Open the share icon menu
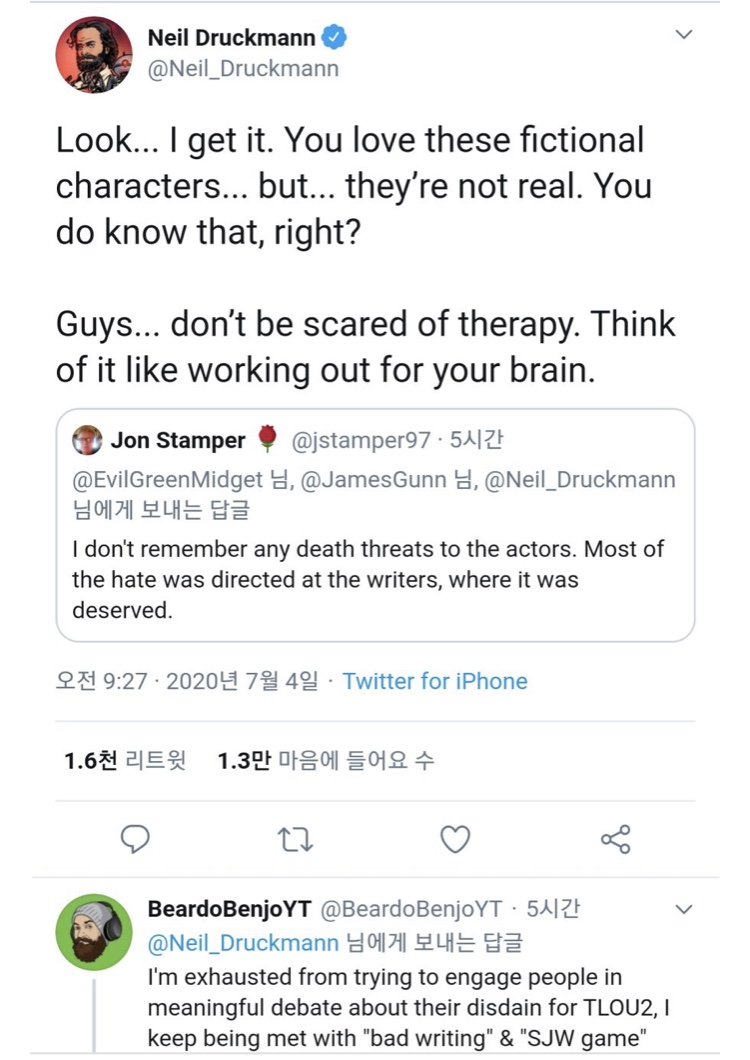This screenshot has height=1060, width=750. click(x=615, y=839)
